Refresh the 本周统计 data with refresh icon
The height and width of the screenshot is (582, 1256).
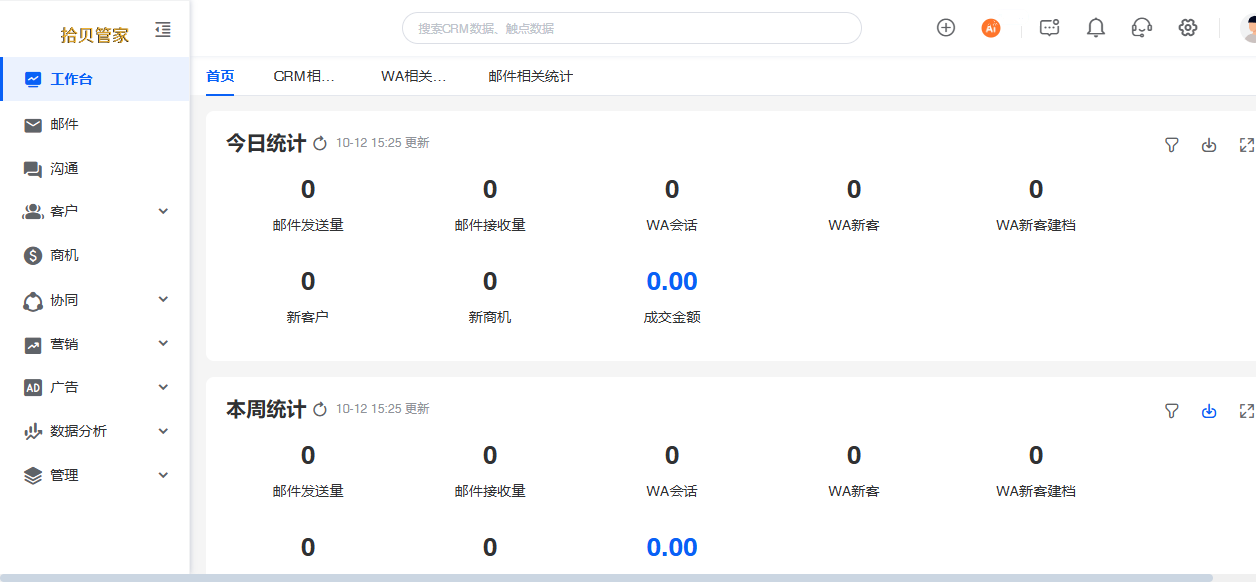pos(320,410)
